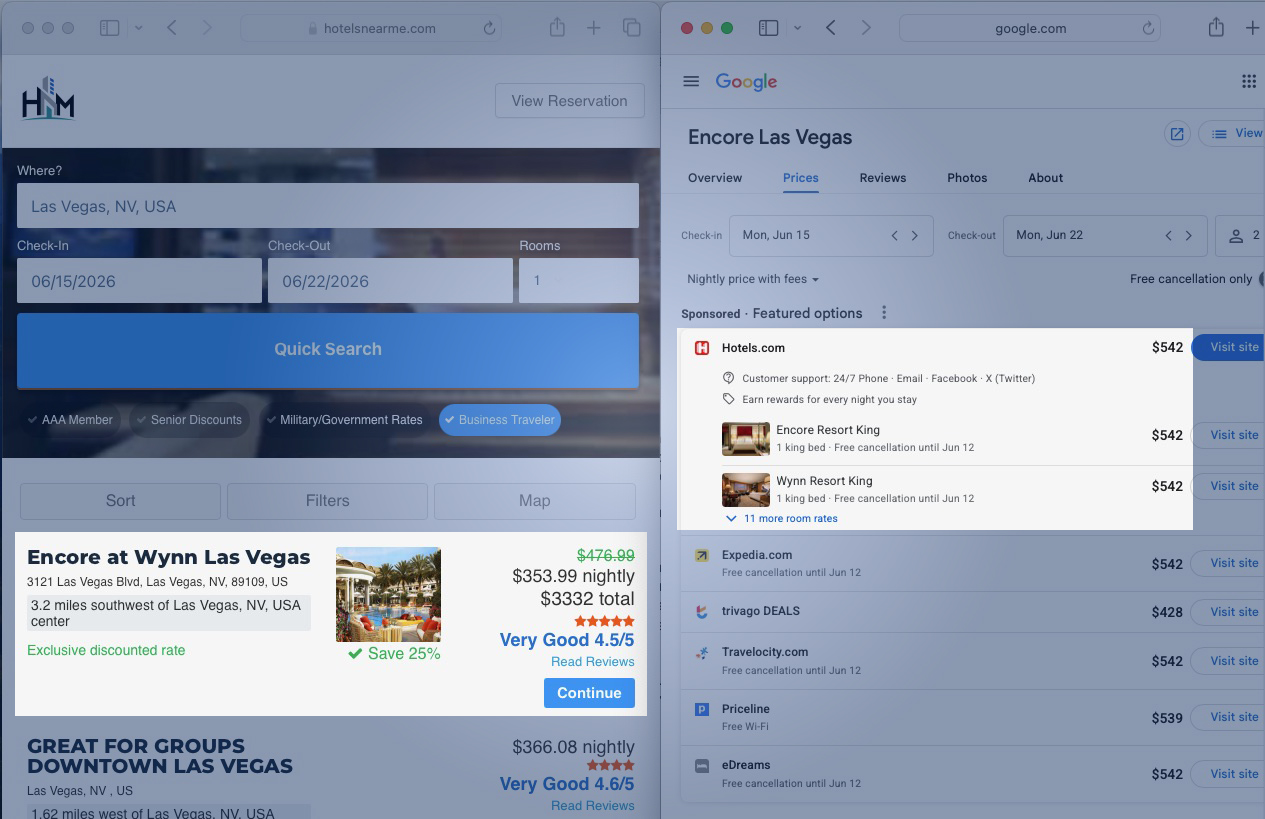The image size is (1265, 819).
Task: Open sidebar dropdown arrow in Google window
Action: [x=797, y=28]
